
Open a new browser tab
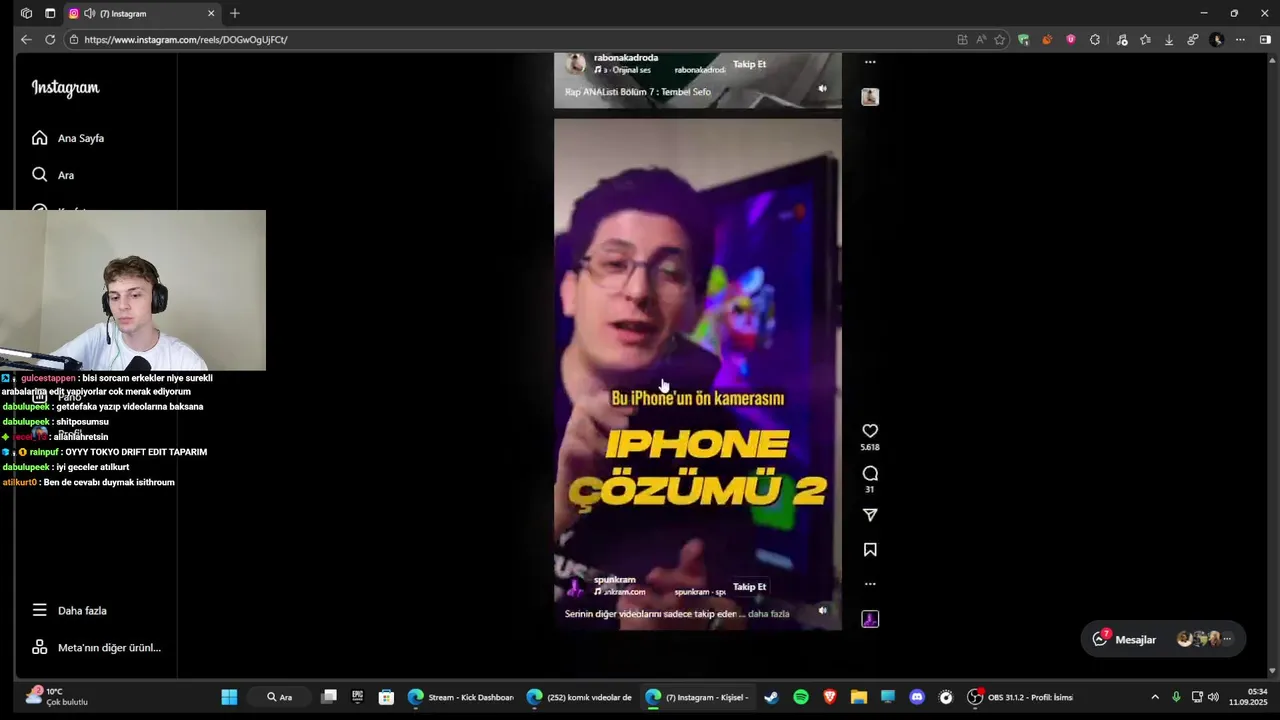tap(235, 14)
